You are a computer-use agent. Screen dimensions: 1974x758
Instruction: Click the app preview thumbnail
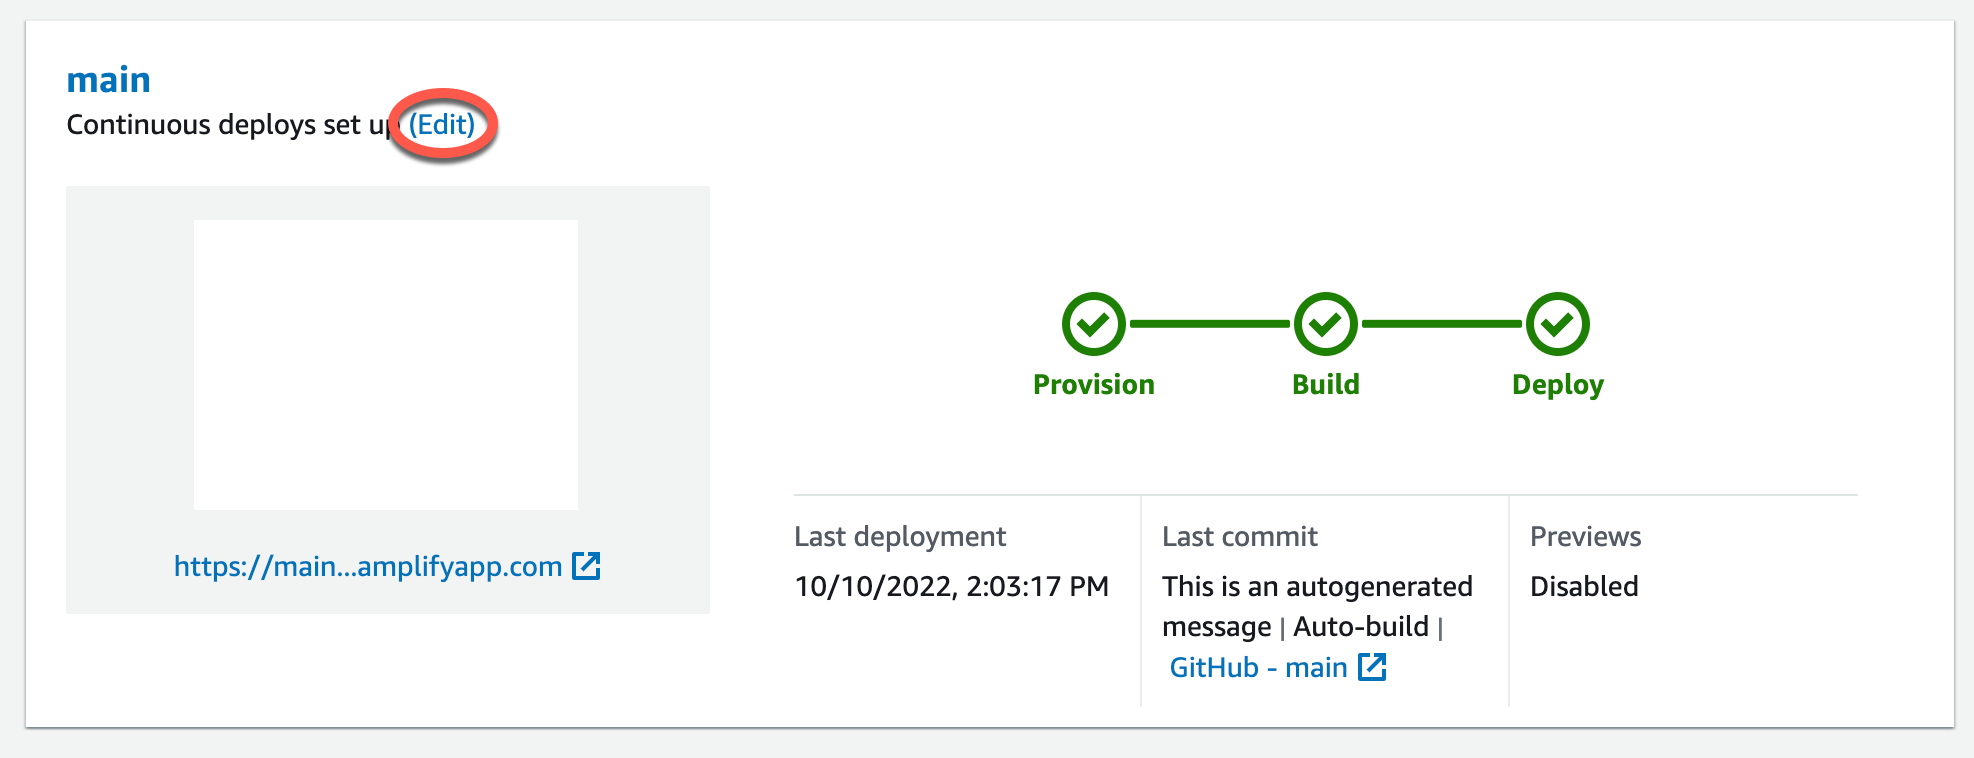coord(387,363)
